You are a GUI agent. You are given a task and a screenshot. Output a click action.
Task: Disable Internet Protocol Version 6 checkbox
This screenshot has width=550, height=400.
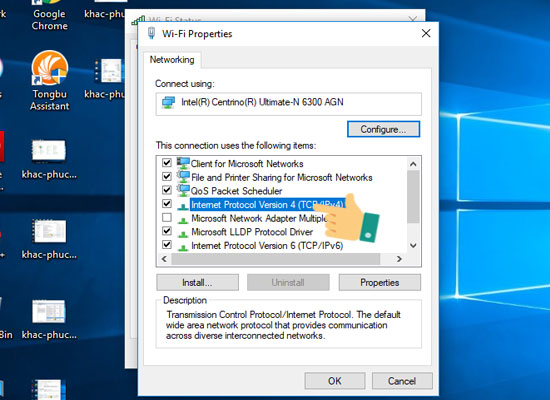[x=167, y=245]
